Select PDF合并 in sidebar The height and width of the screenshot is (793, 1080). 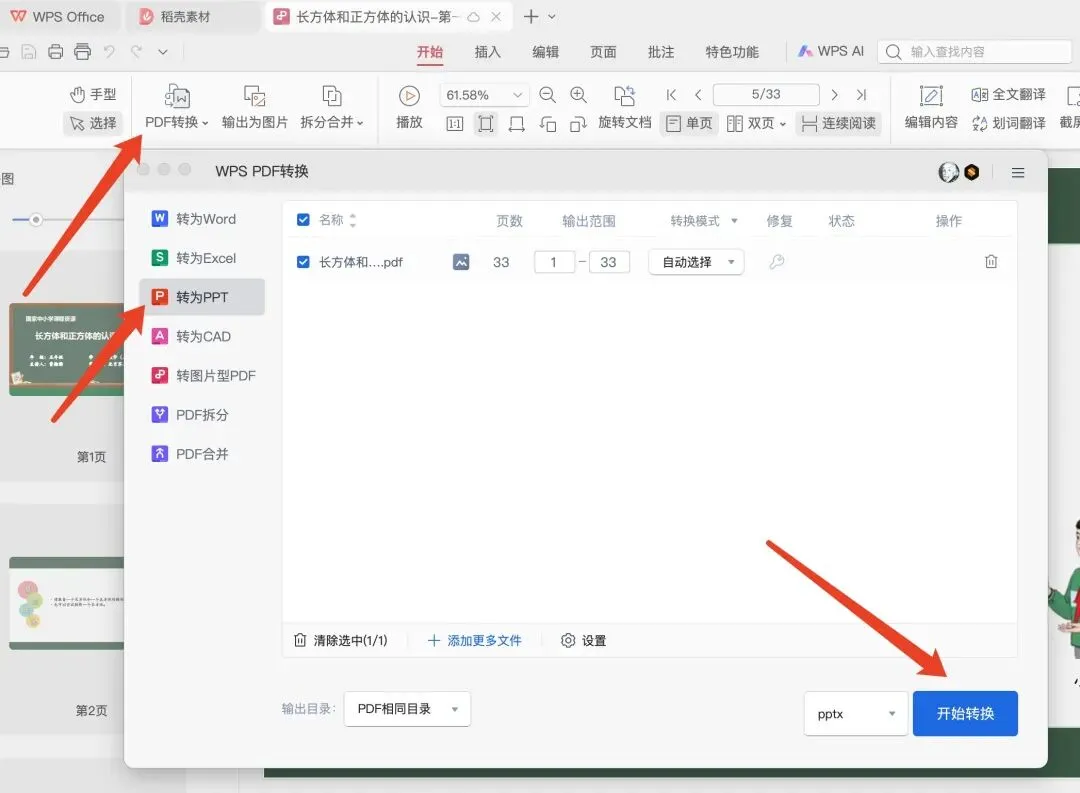click(202, 454)
